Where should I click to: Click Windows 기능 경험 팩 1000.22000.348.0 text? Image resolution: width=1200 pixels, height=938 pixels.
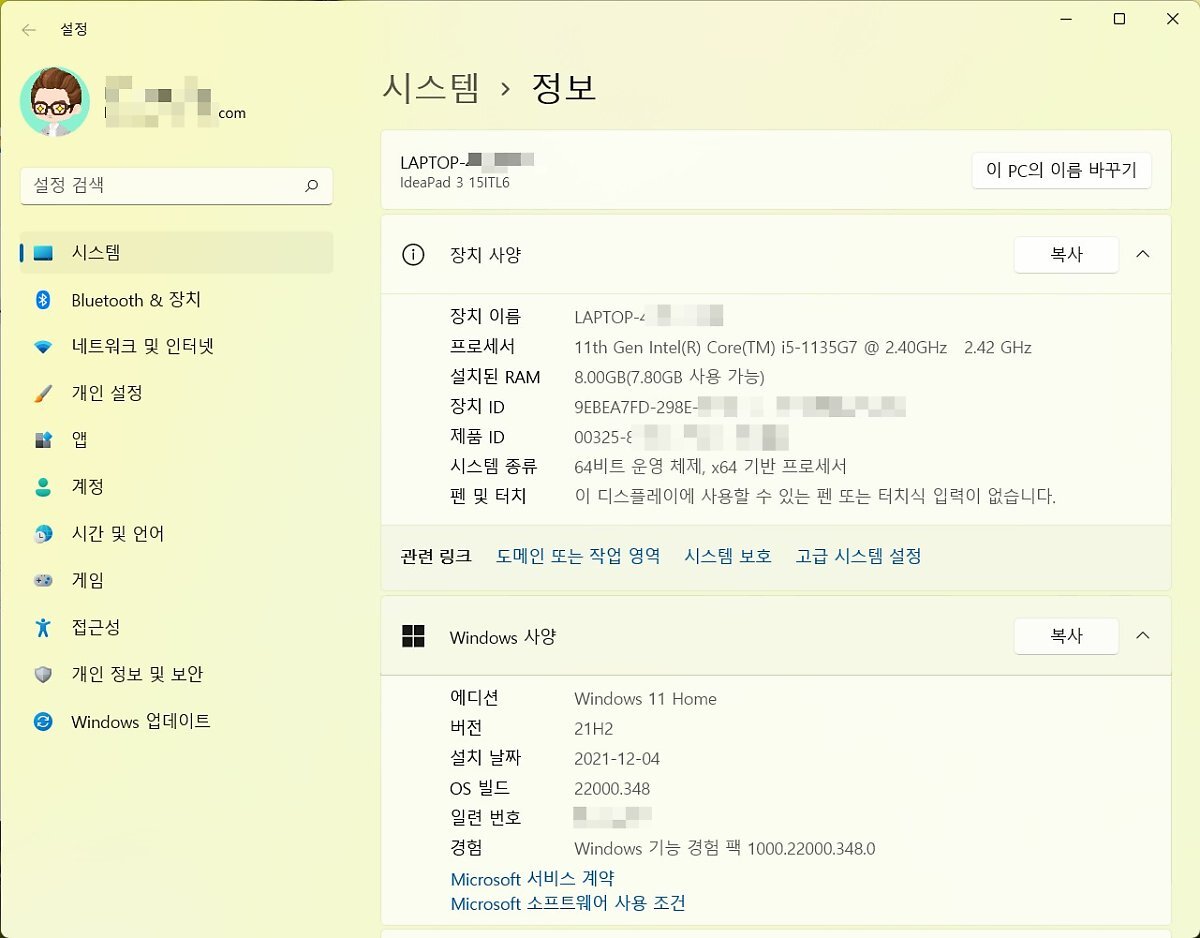tap(725, 849)
